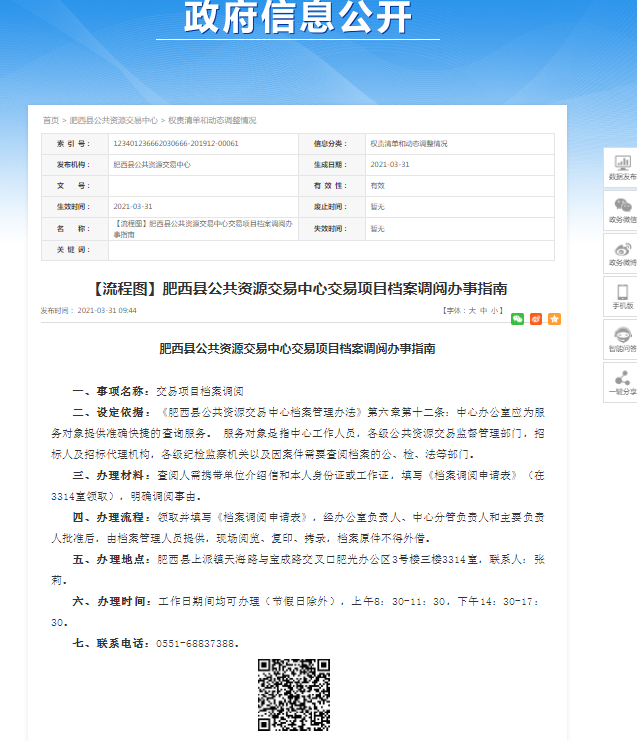This screenshot has width=637, height=741.
Task: Click 肥西县公共资源交易中心 in 发布机构 row
Action: [x=152, y=164]
